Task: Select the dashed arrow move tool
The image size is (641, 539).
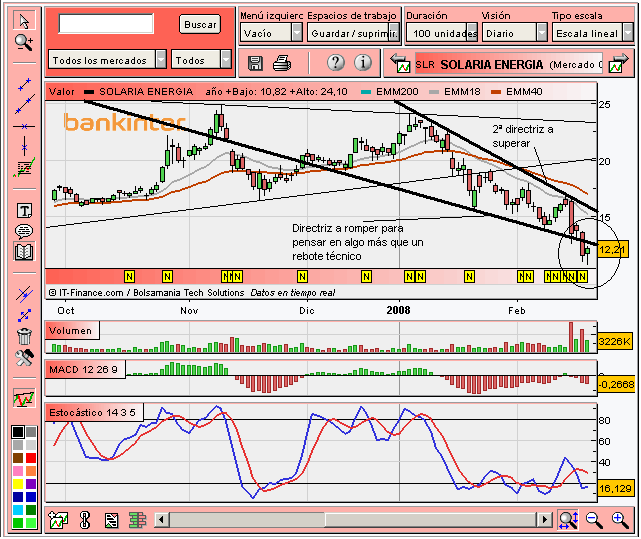Action: pyautogui.click(x=24, y=315)
